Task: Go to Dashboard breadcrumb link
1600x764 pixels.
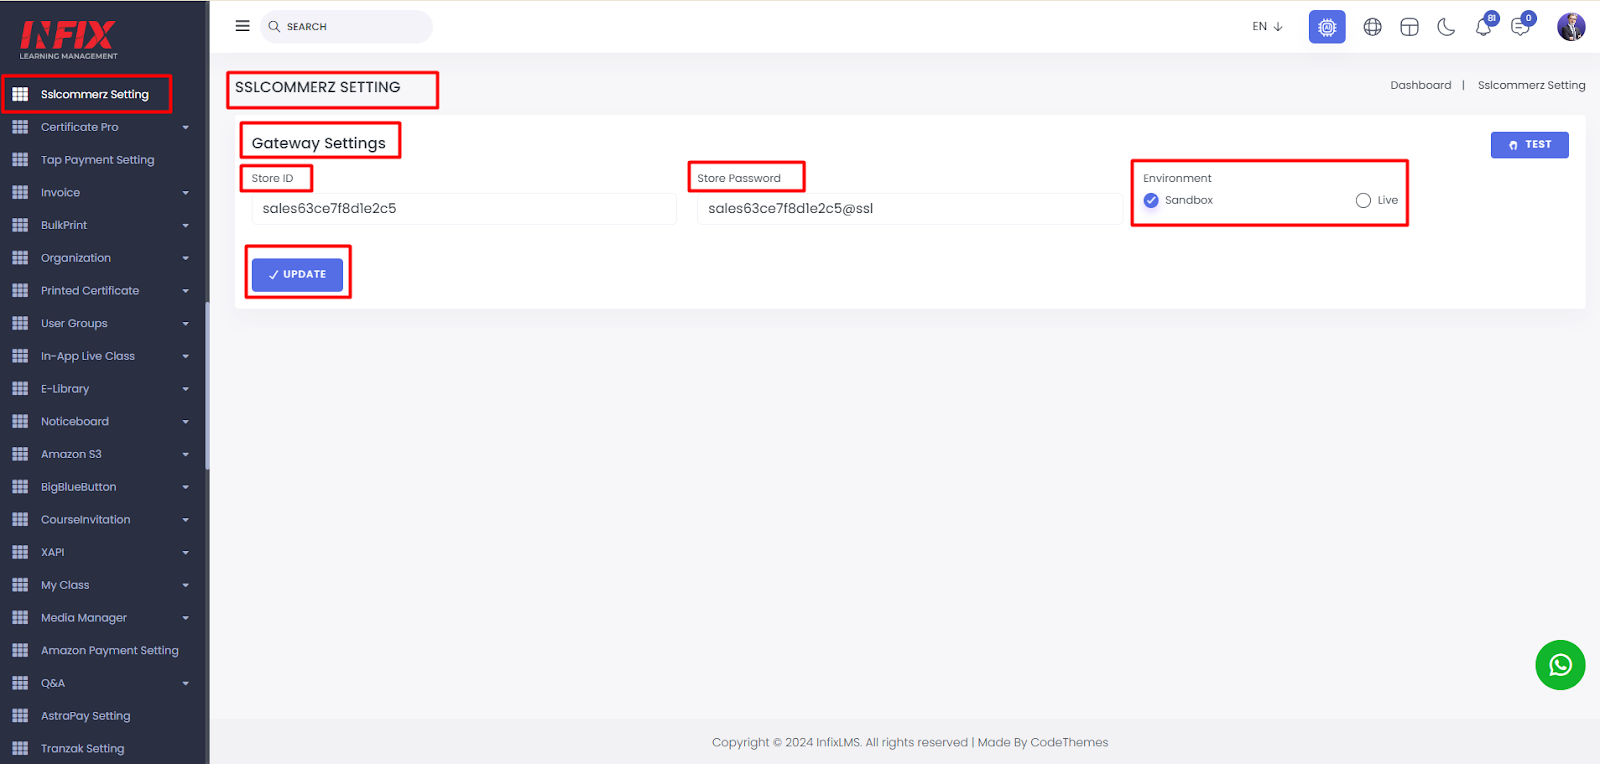Action: tap(1420, 85)
